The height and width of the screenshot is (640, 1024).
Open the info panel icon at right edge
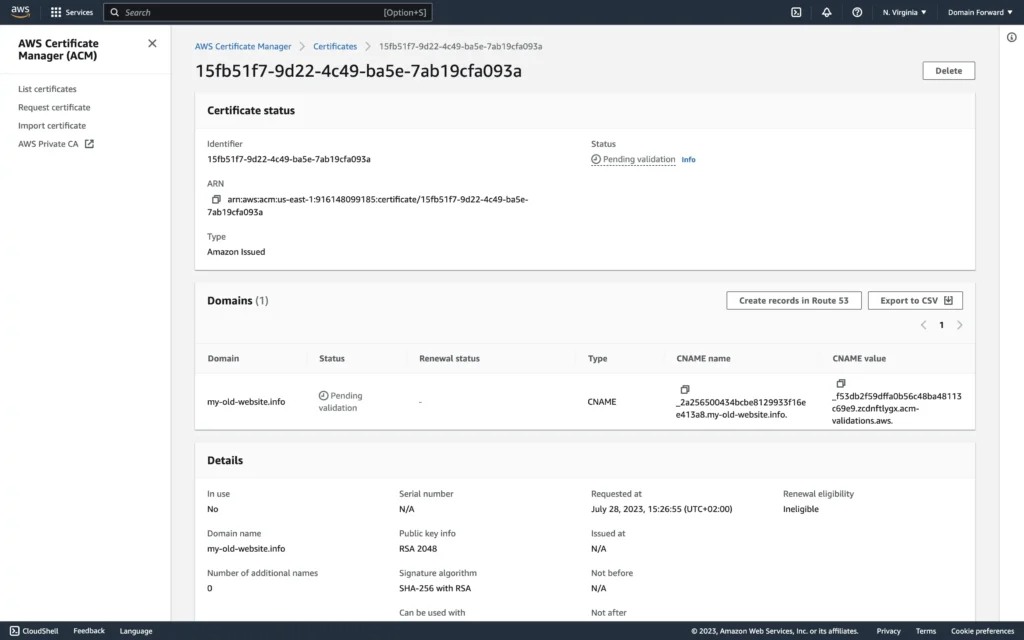click(1011, 37)
